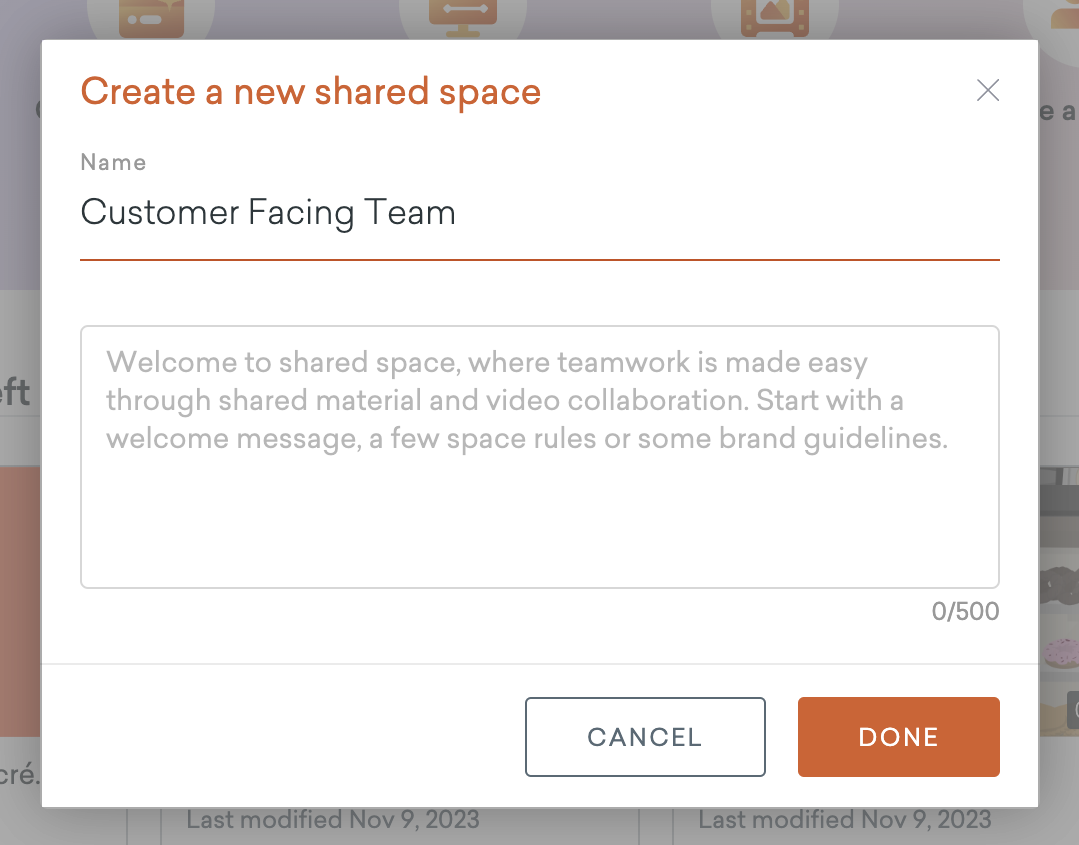Click the word "Team" in the Name field
This screenshot has height=845, width=1079.
pyautogui.click(x=411, y=213)
